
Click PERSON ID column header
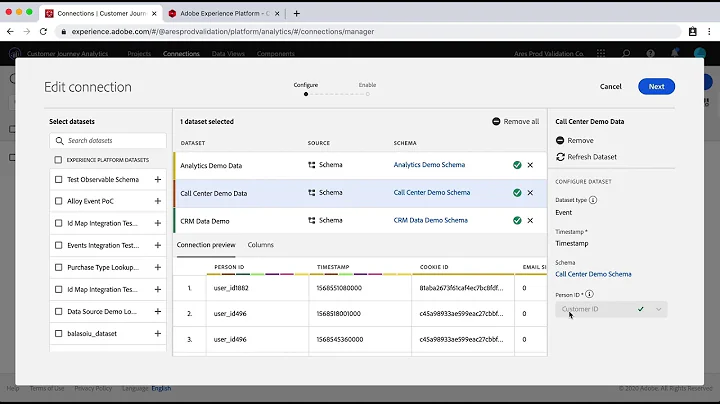pos(229,267)
